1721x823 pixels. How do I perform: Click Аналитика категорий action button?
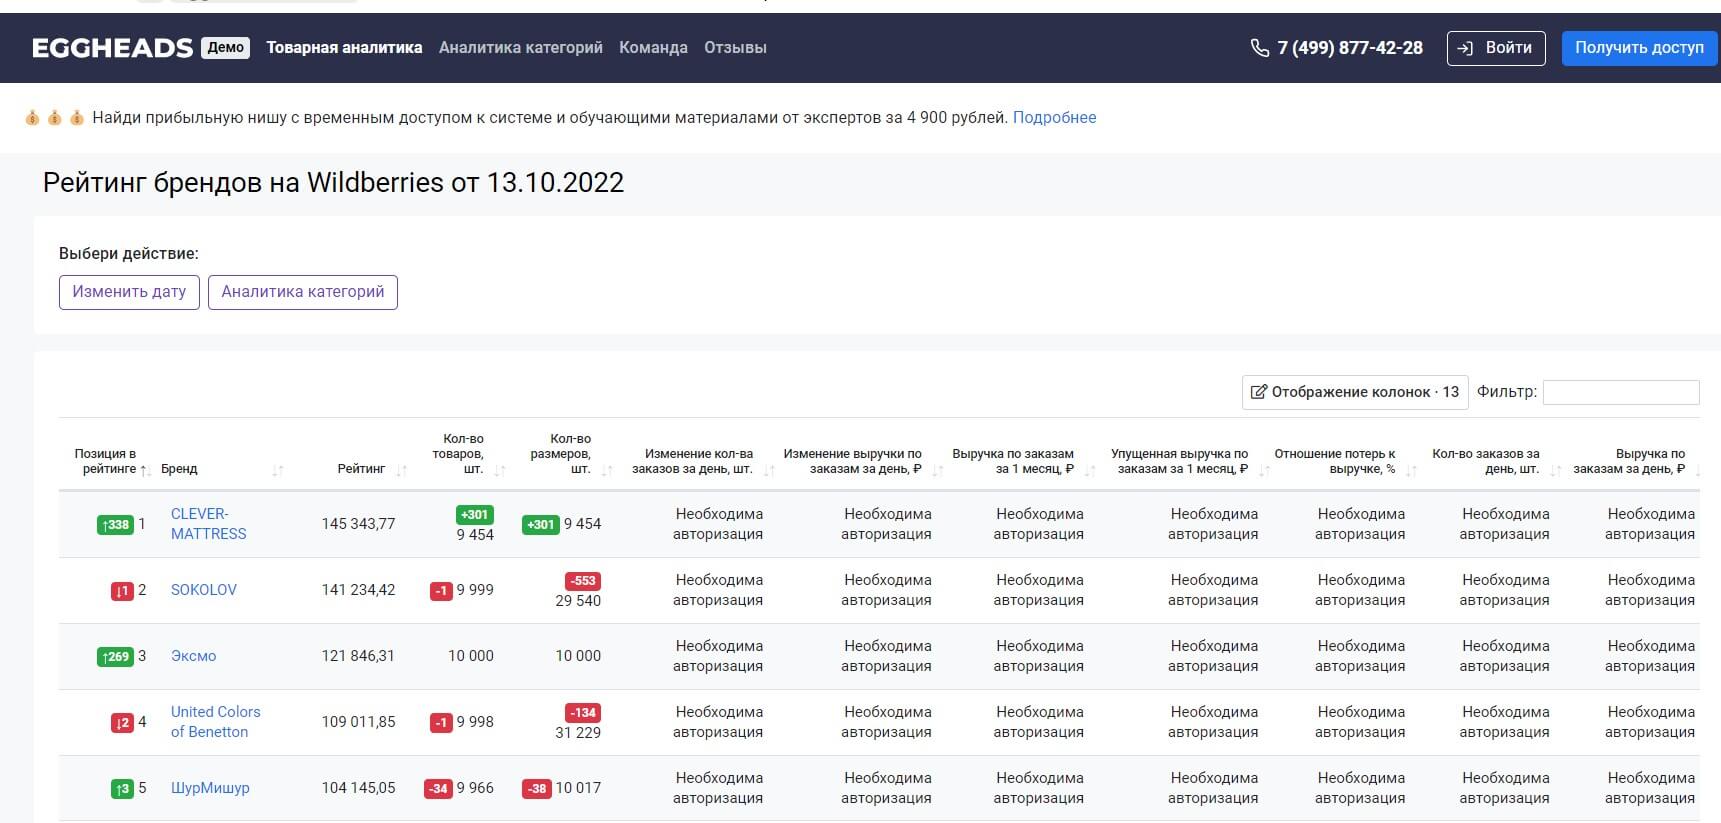coord(303,292)
